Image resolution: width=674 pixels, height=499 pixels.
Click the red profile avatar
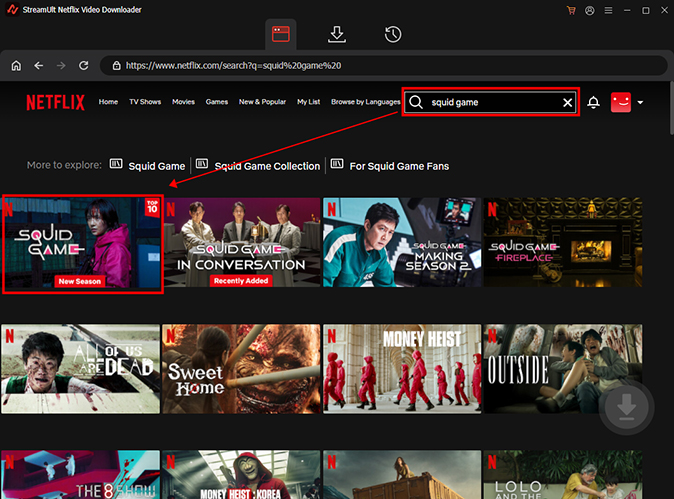[621, 102]
